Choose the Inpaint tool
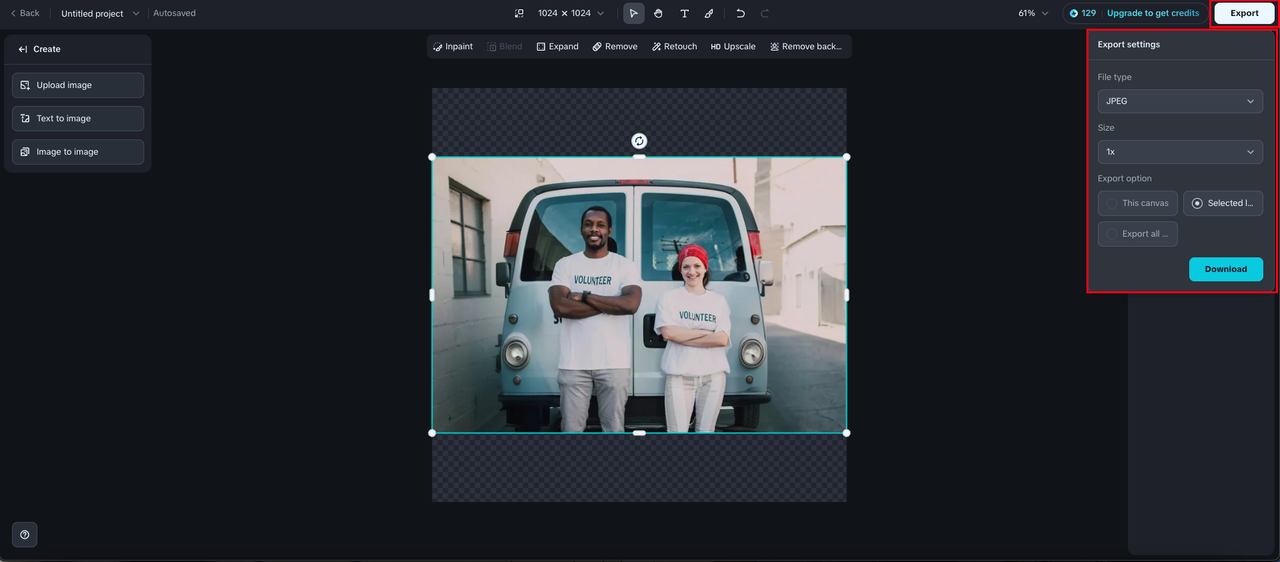 click(x=453, y=47)
